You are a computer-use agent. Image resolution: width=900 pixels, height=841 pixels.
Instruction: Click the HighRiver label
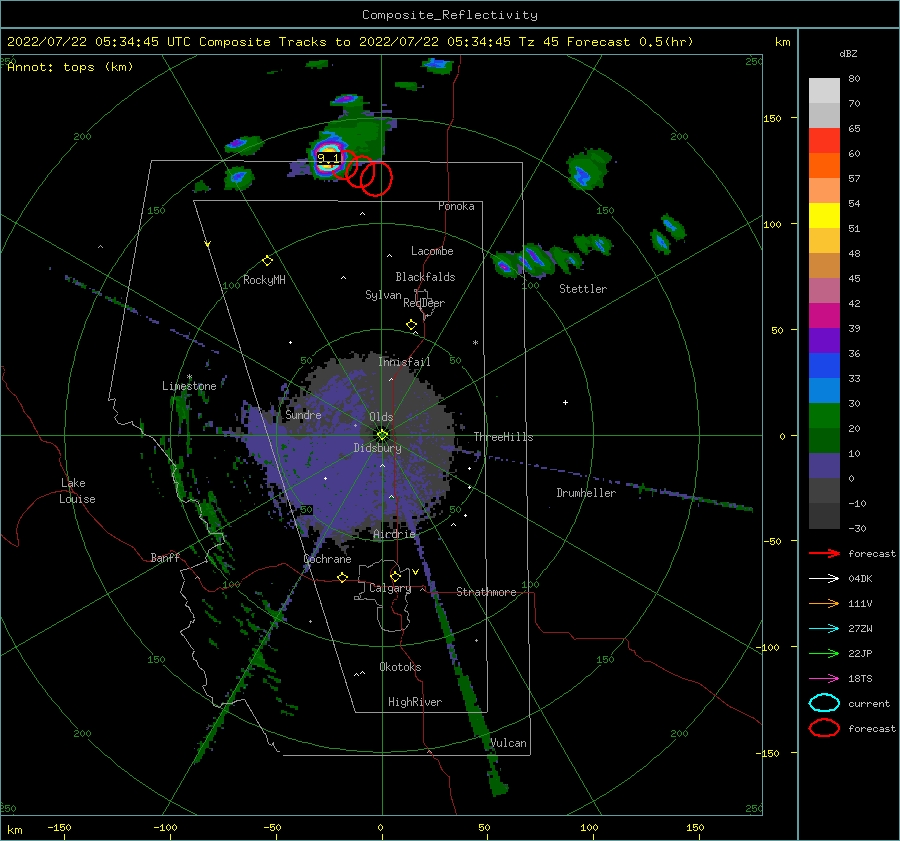pos(415,702)
